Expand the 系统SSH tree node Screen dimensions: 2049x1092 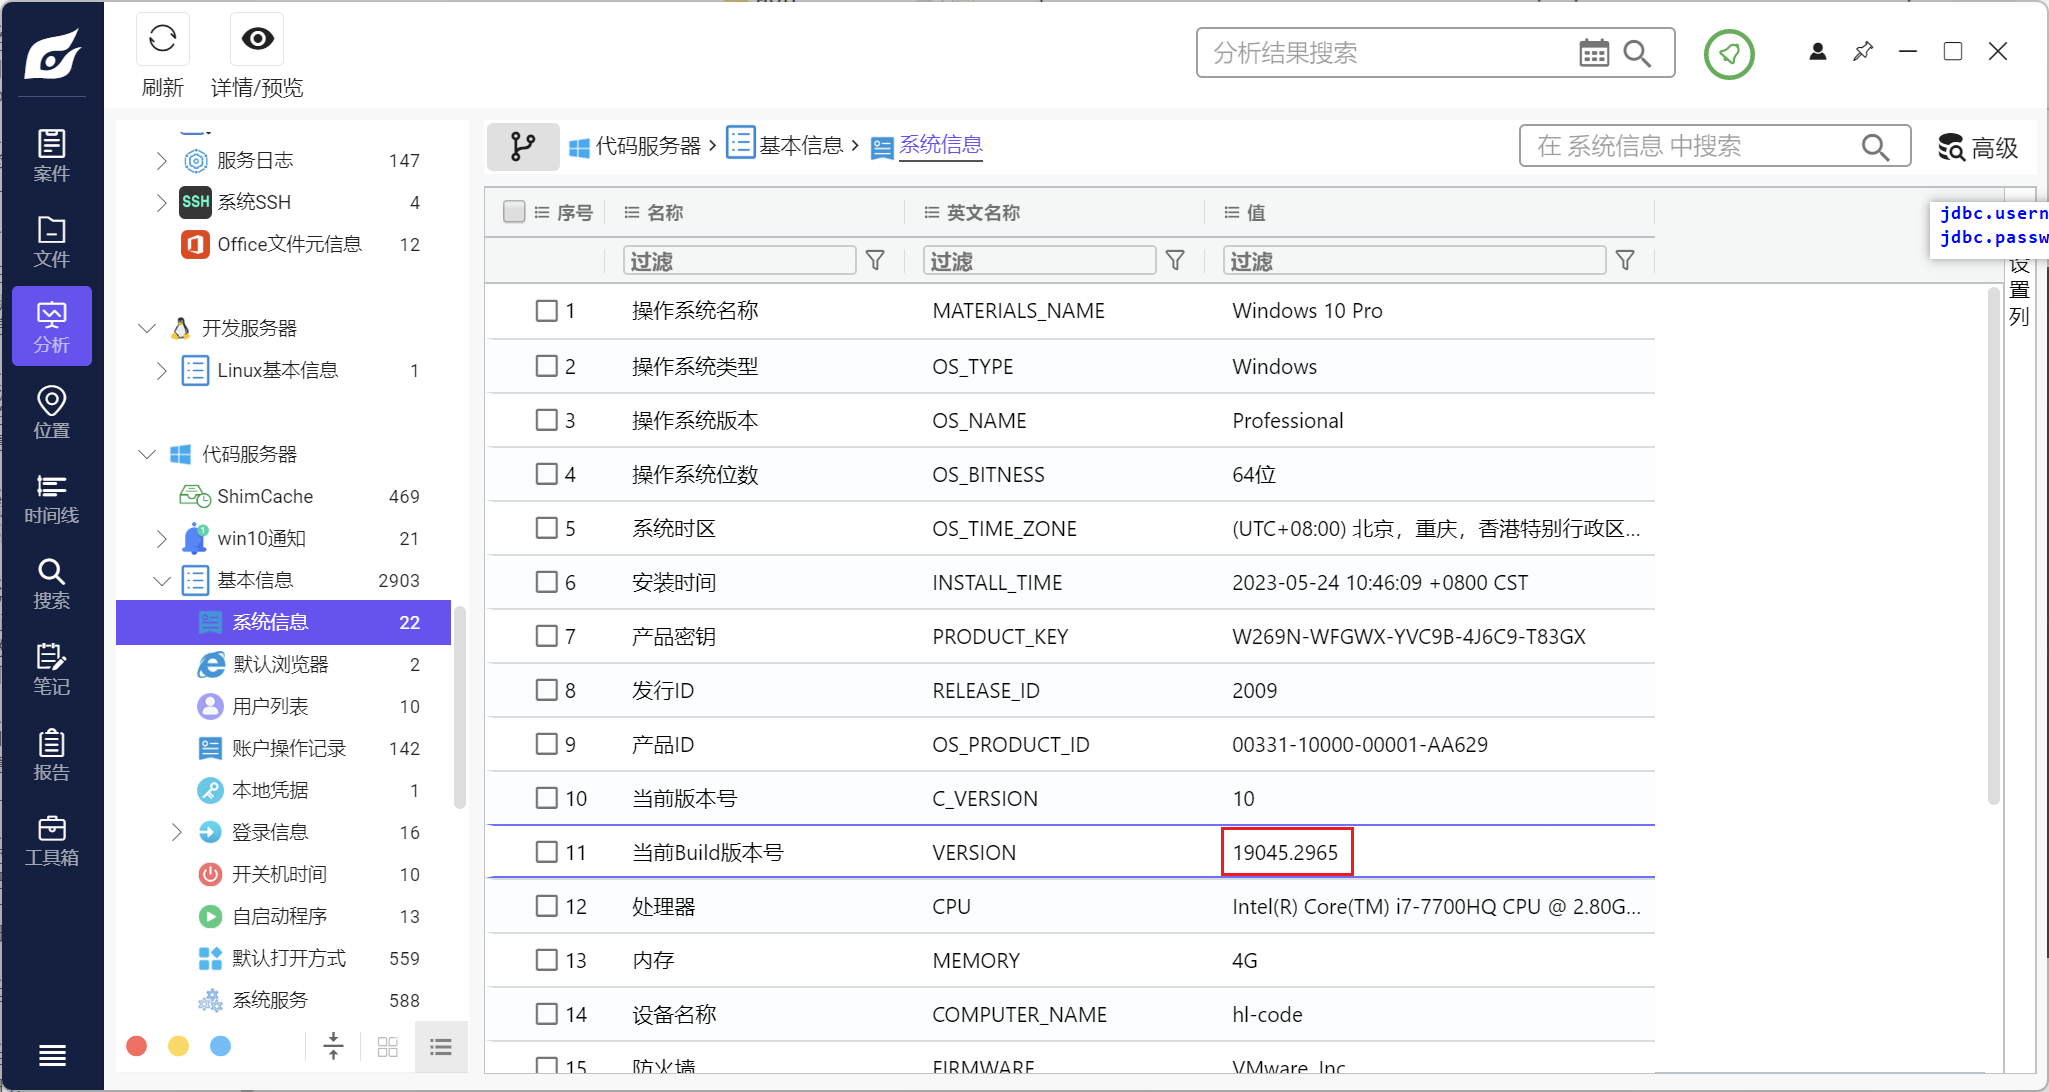(x=161, y=202)
